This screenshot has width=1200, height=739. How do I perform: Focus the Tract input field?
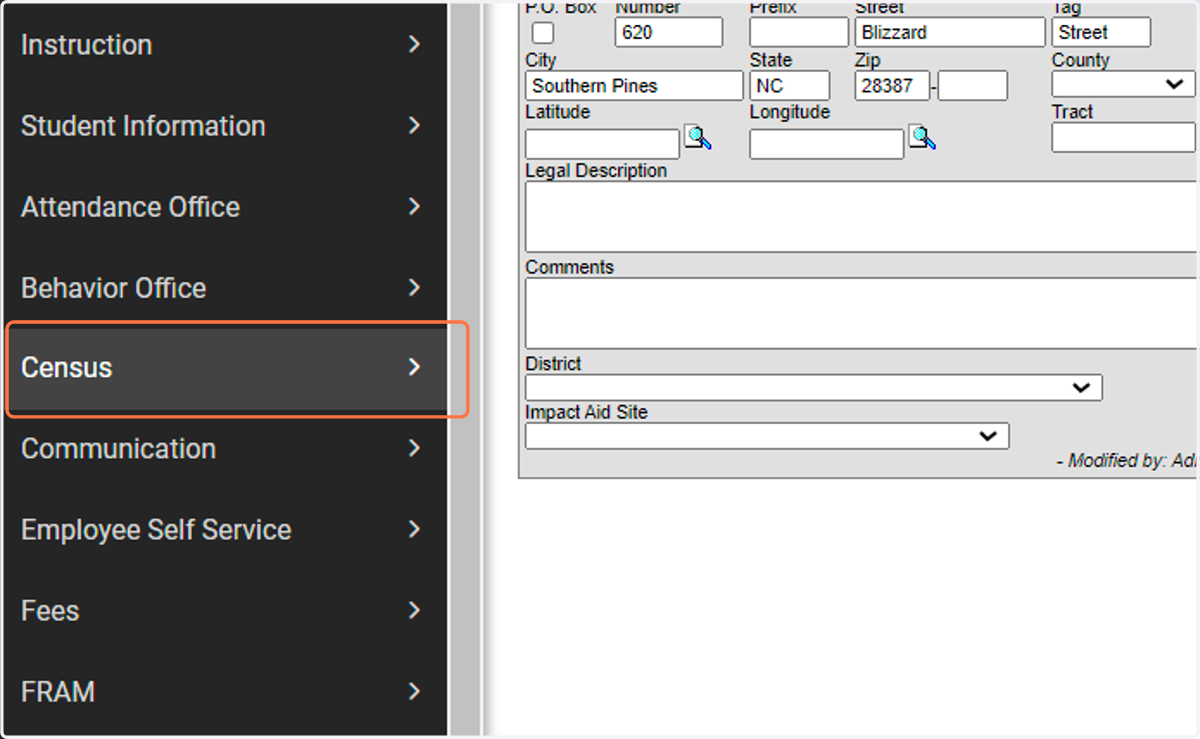click(1124, 137)
